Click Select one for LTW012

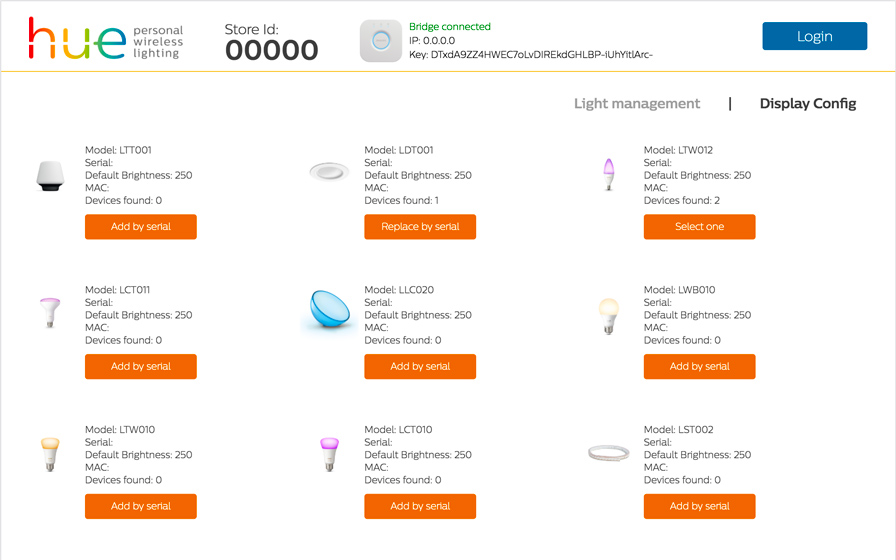699,226
